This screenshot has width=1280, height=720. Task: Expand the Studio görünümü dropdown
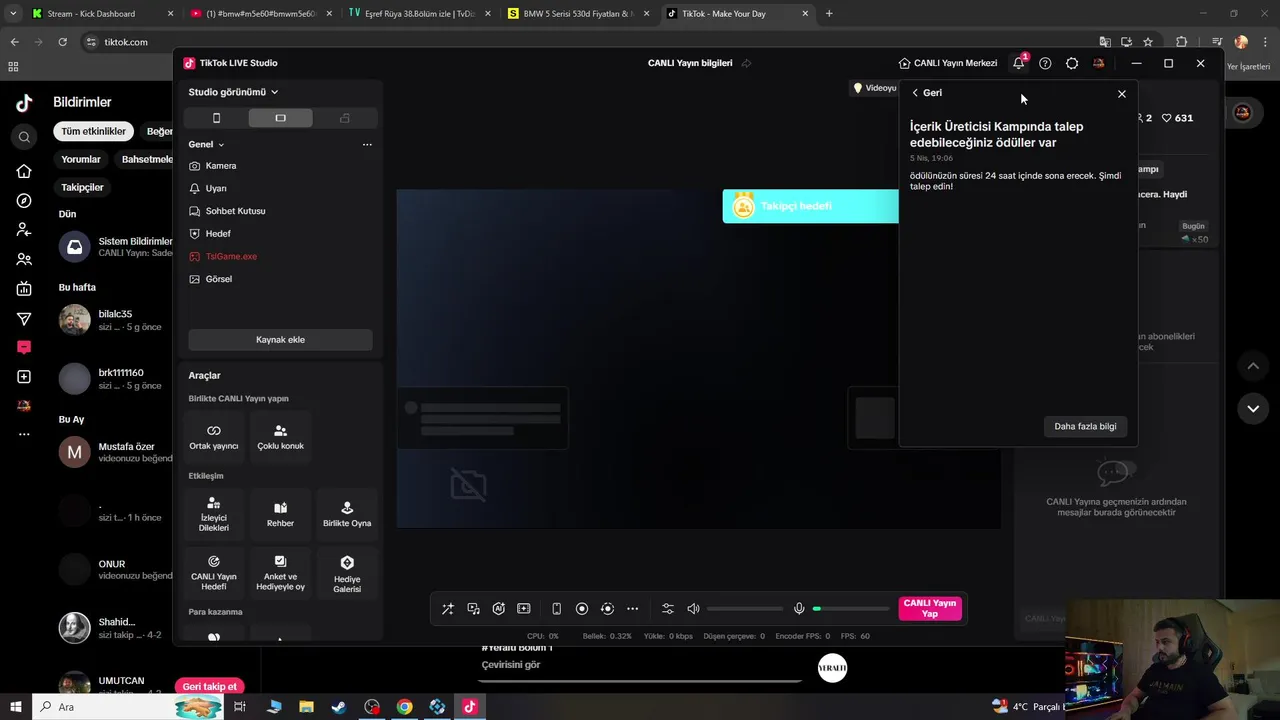233,92
